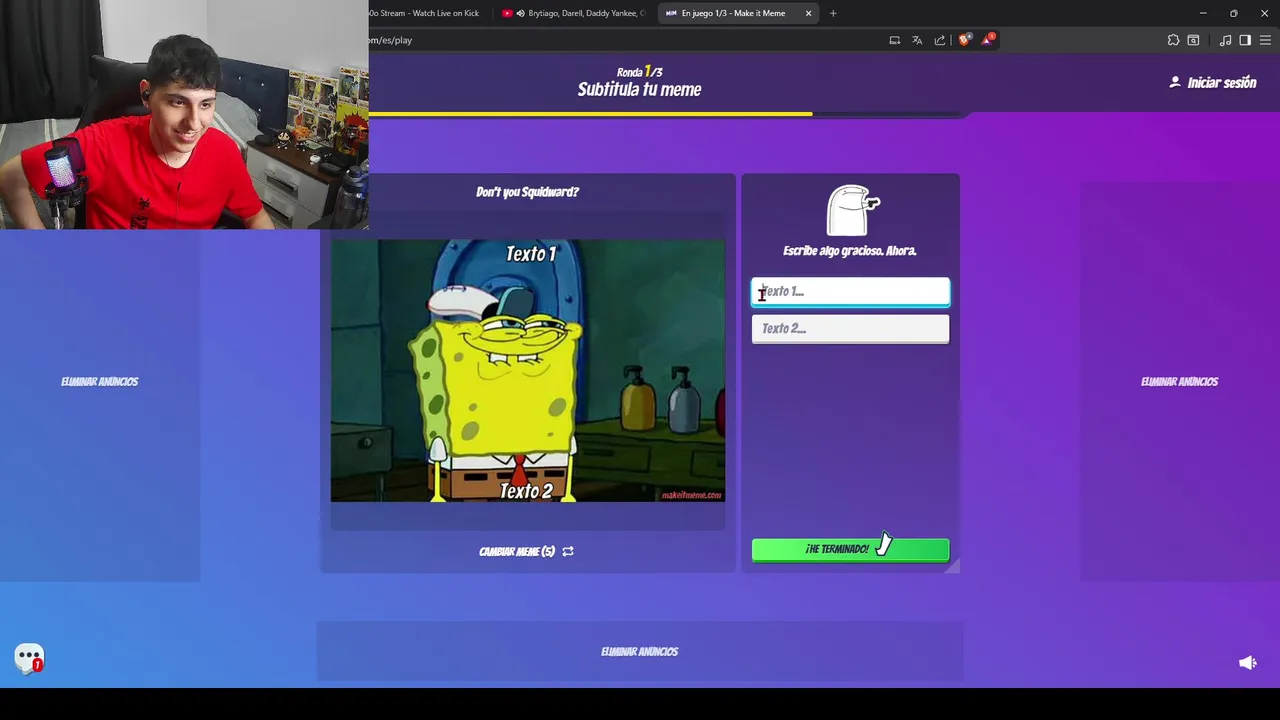This screenshot has height=720, width=1280.
Task: Click the Subtitula tu meme heading
Action: (x=639, y=89)
